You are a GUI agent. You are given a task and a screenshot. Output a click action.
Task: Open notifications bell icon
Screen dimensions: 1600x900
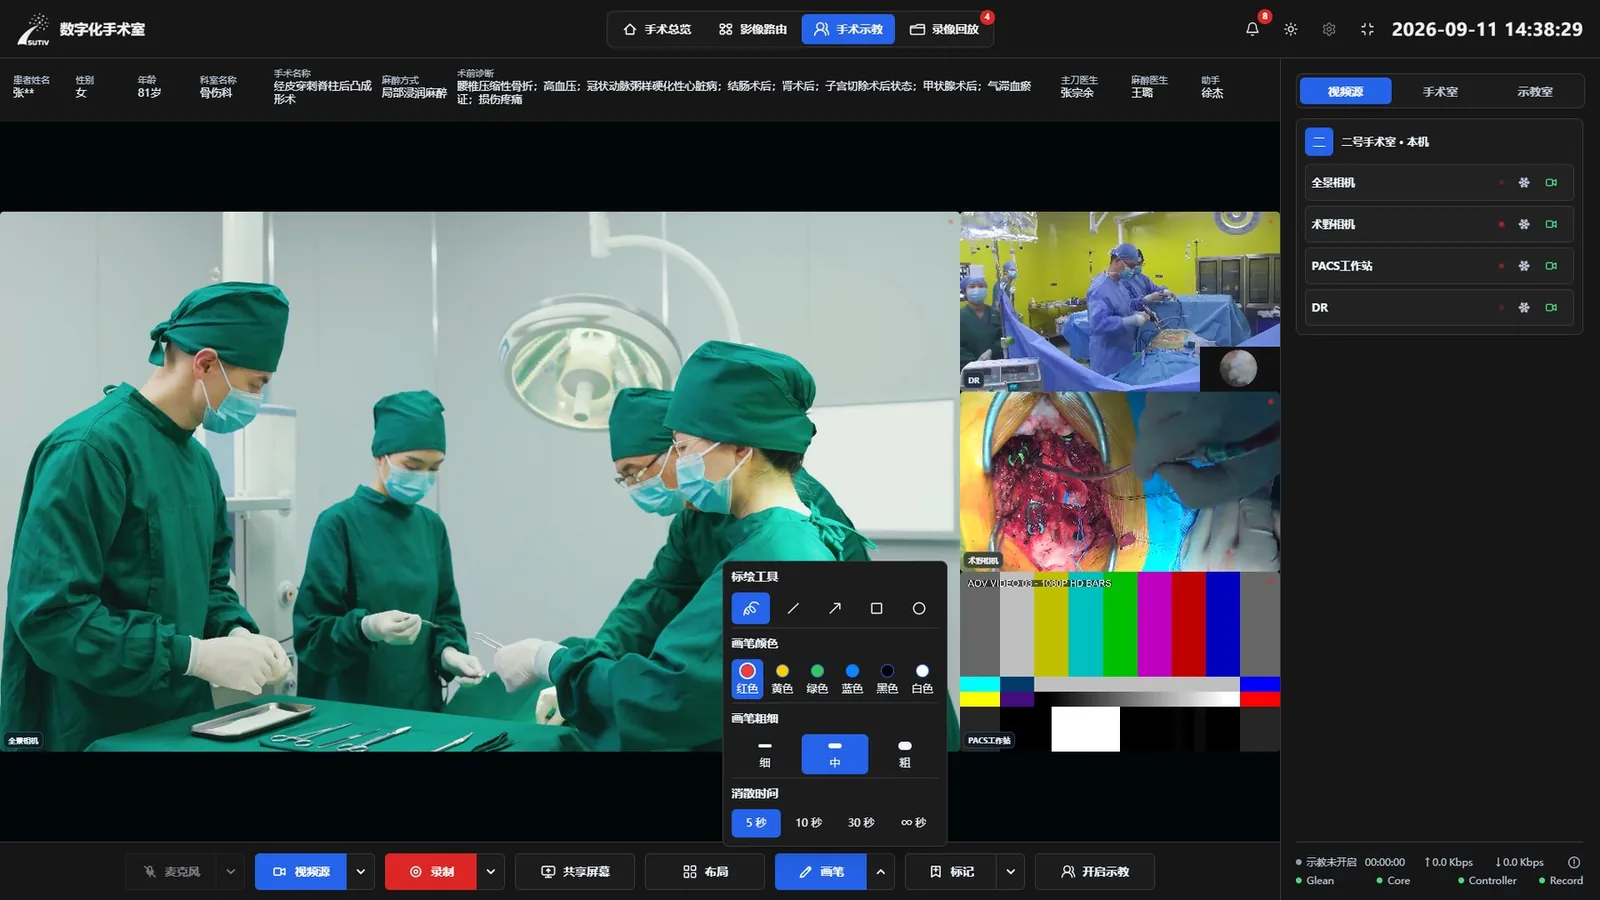(x=1252, y=29)
